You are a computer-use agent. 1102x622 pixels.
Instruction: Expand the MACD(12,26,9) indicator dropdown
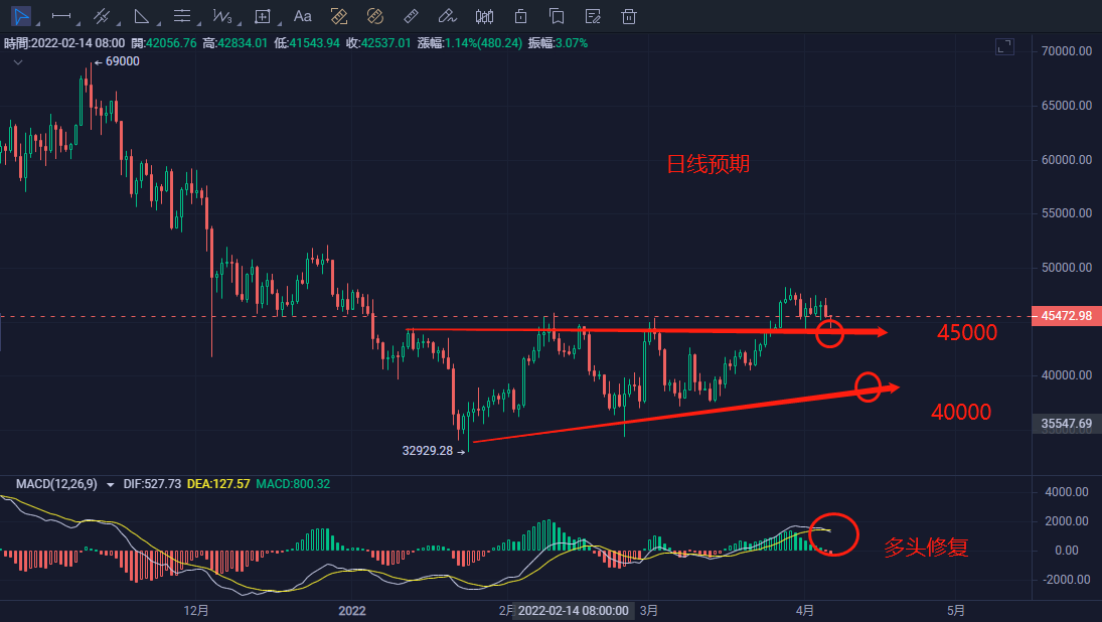pos(110,484)
